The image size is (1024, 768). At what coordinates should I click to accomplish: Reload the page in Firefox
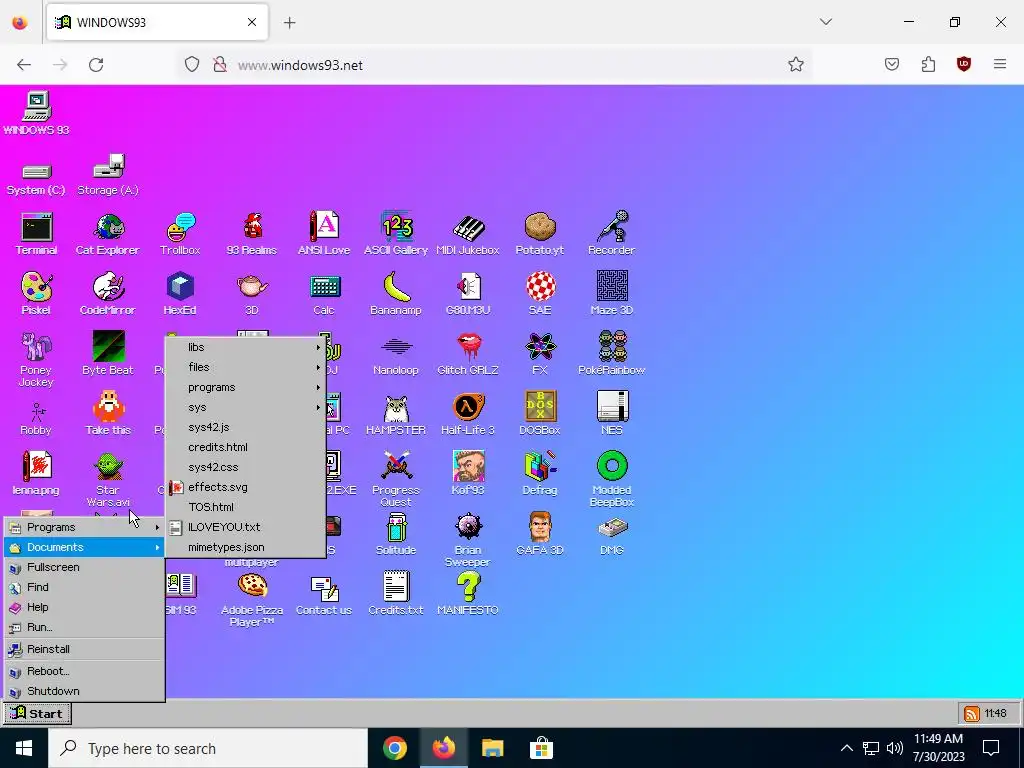96,65
